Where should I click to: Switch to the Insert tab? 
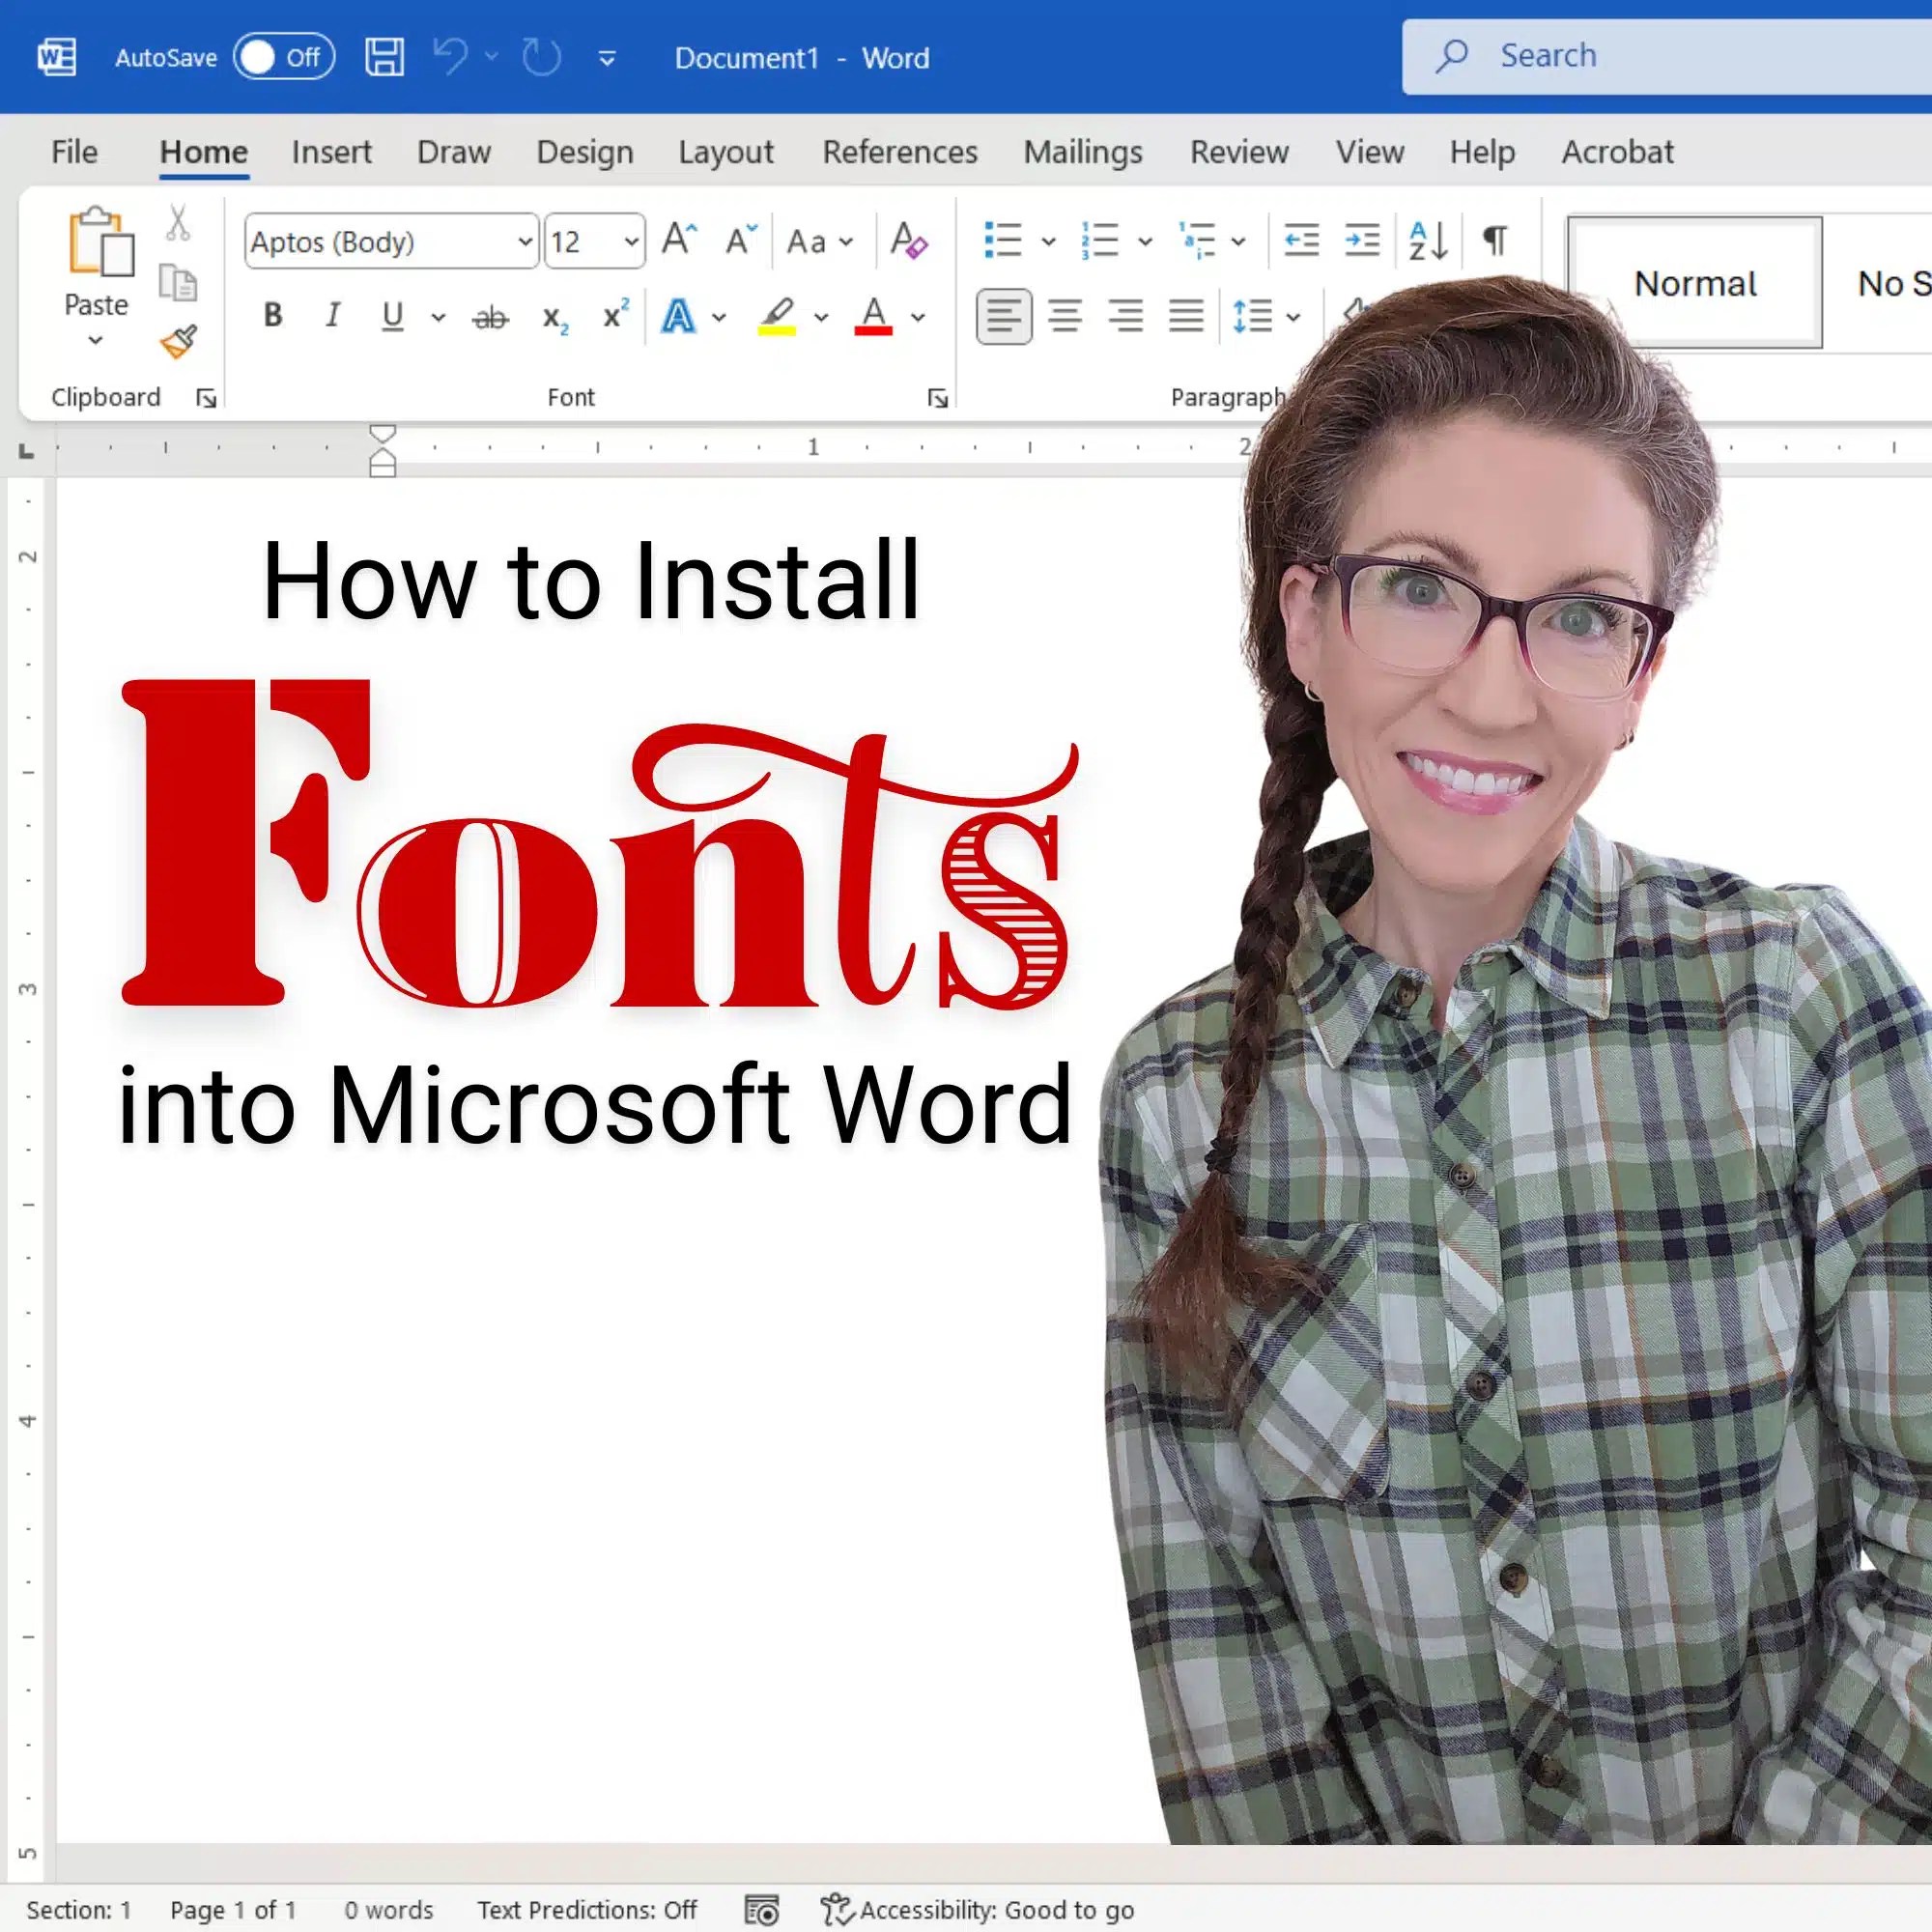[x=331, y=152]
